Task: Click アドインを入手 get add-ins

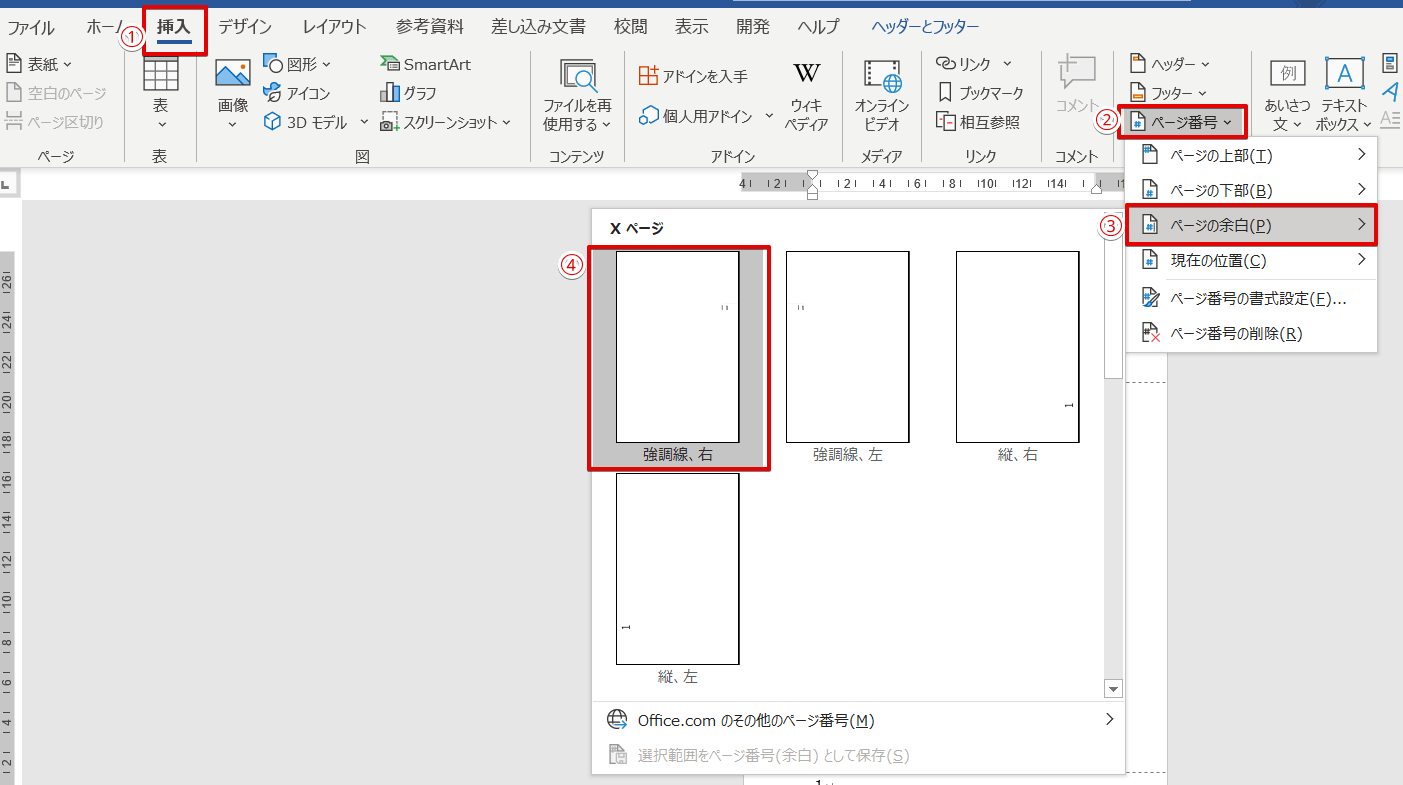Action: (x=693, y=76)
